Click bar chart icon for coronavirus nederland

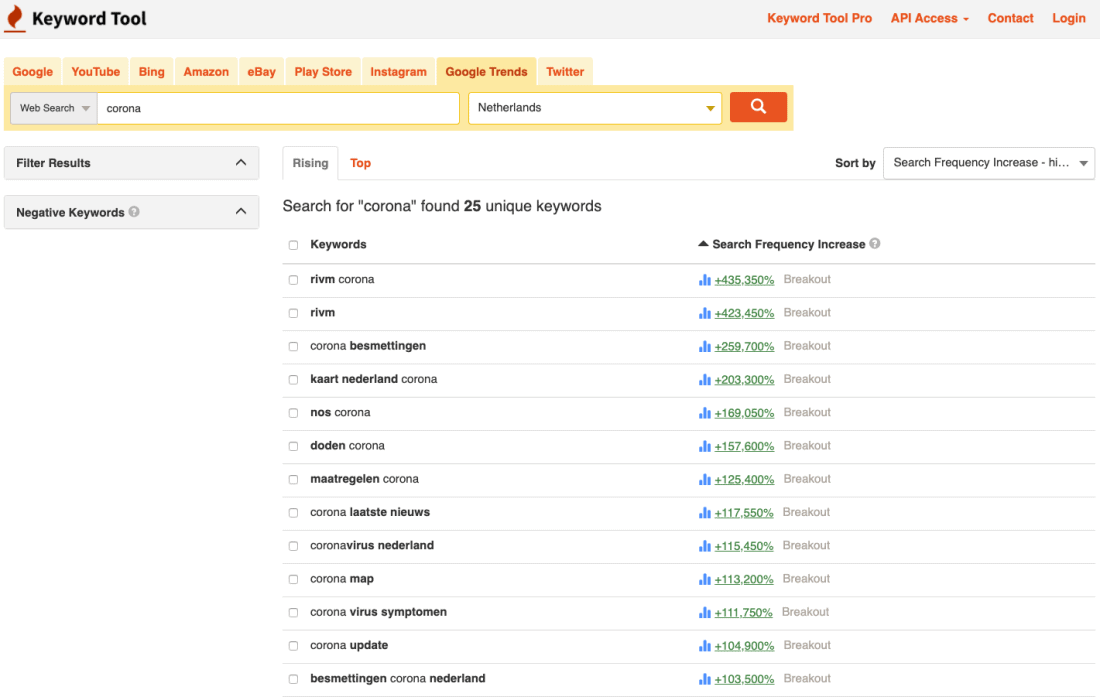(x=704, y=546)
